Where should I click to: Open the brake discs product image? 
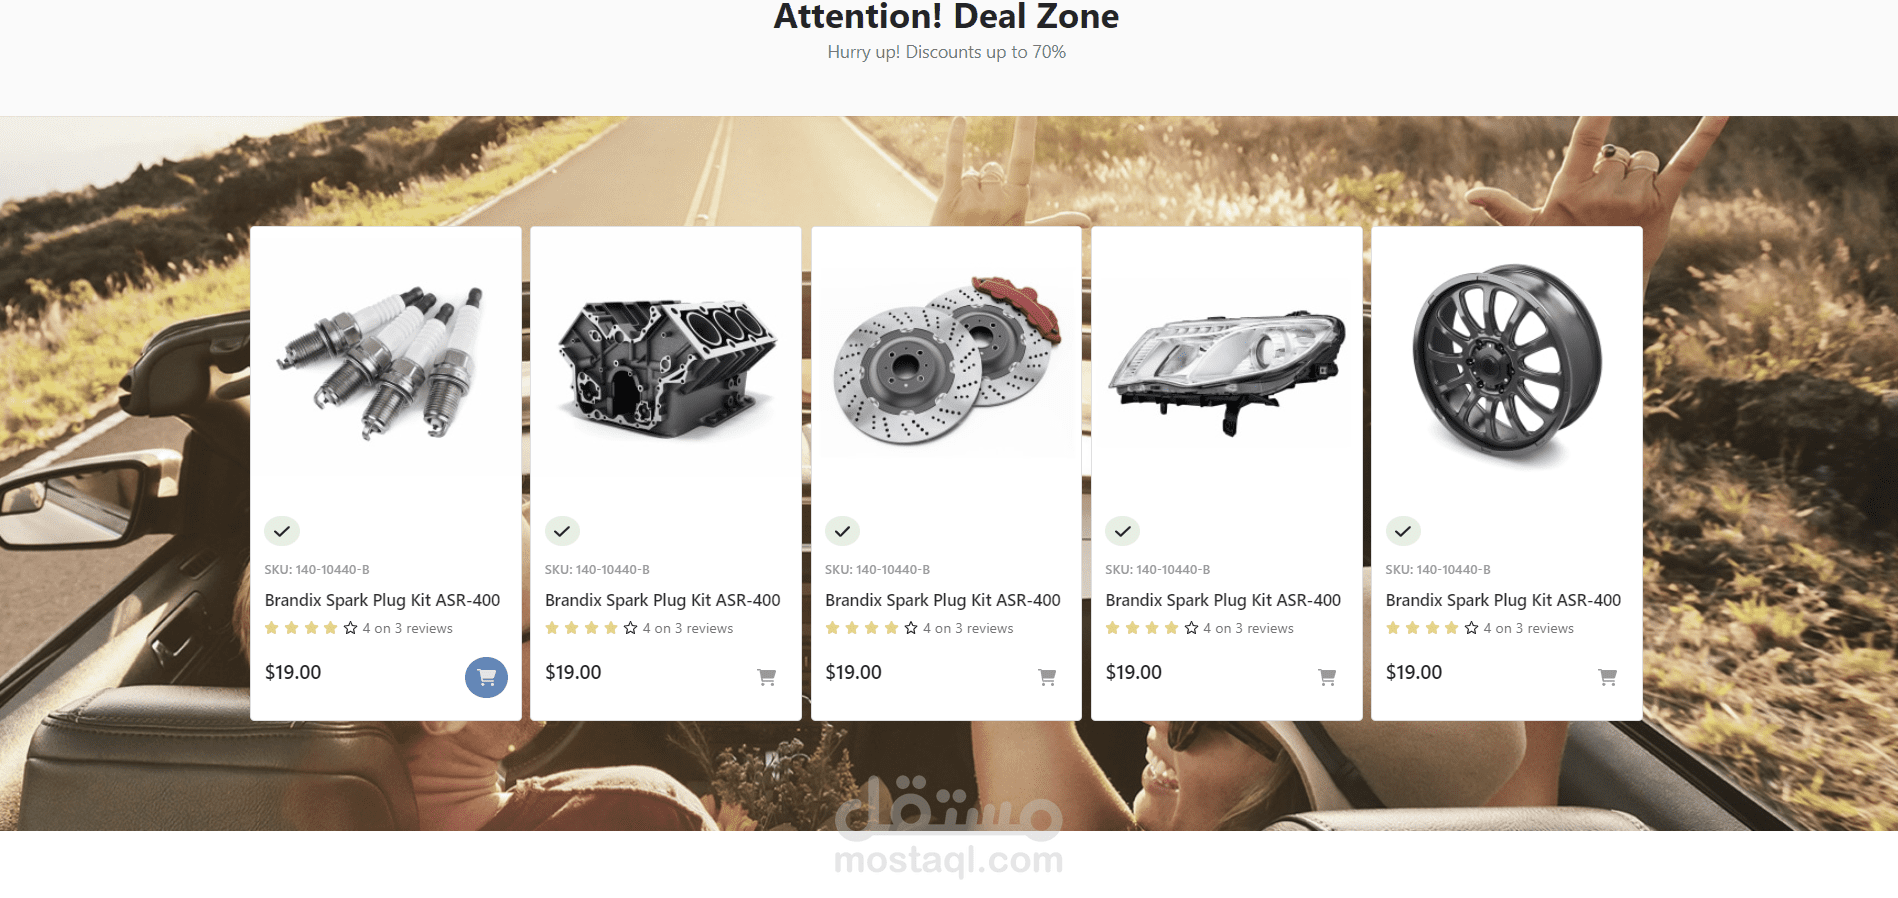coord(945,360)
